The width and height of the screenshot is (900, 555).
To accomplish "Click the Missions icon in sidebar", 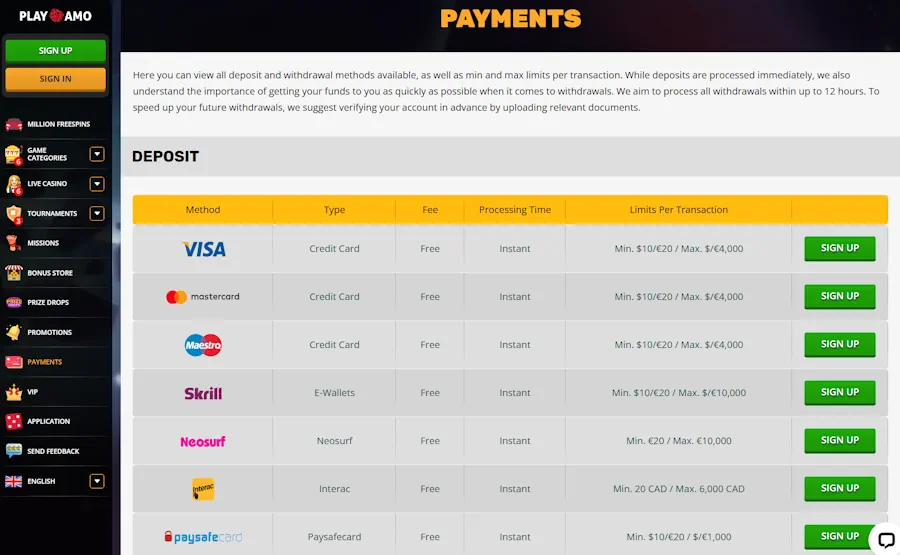I will click(x=14, y=243).
